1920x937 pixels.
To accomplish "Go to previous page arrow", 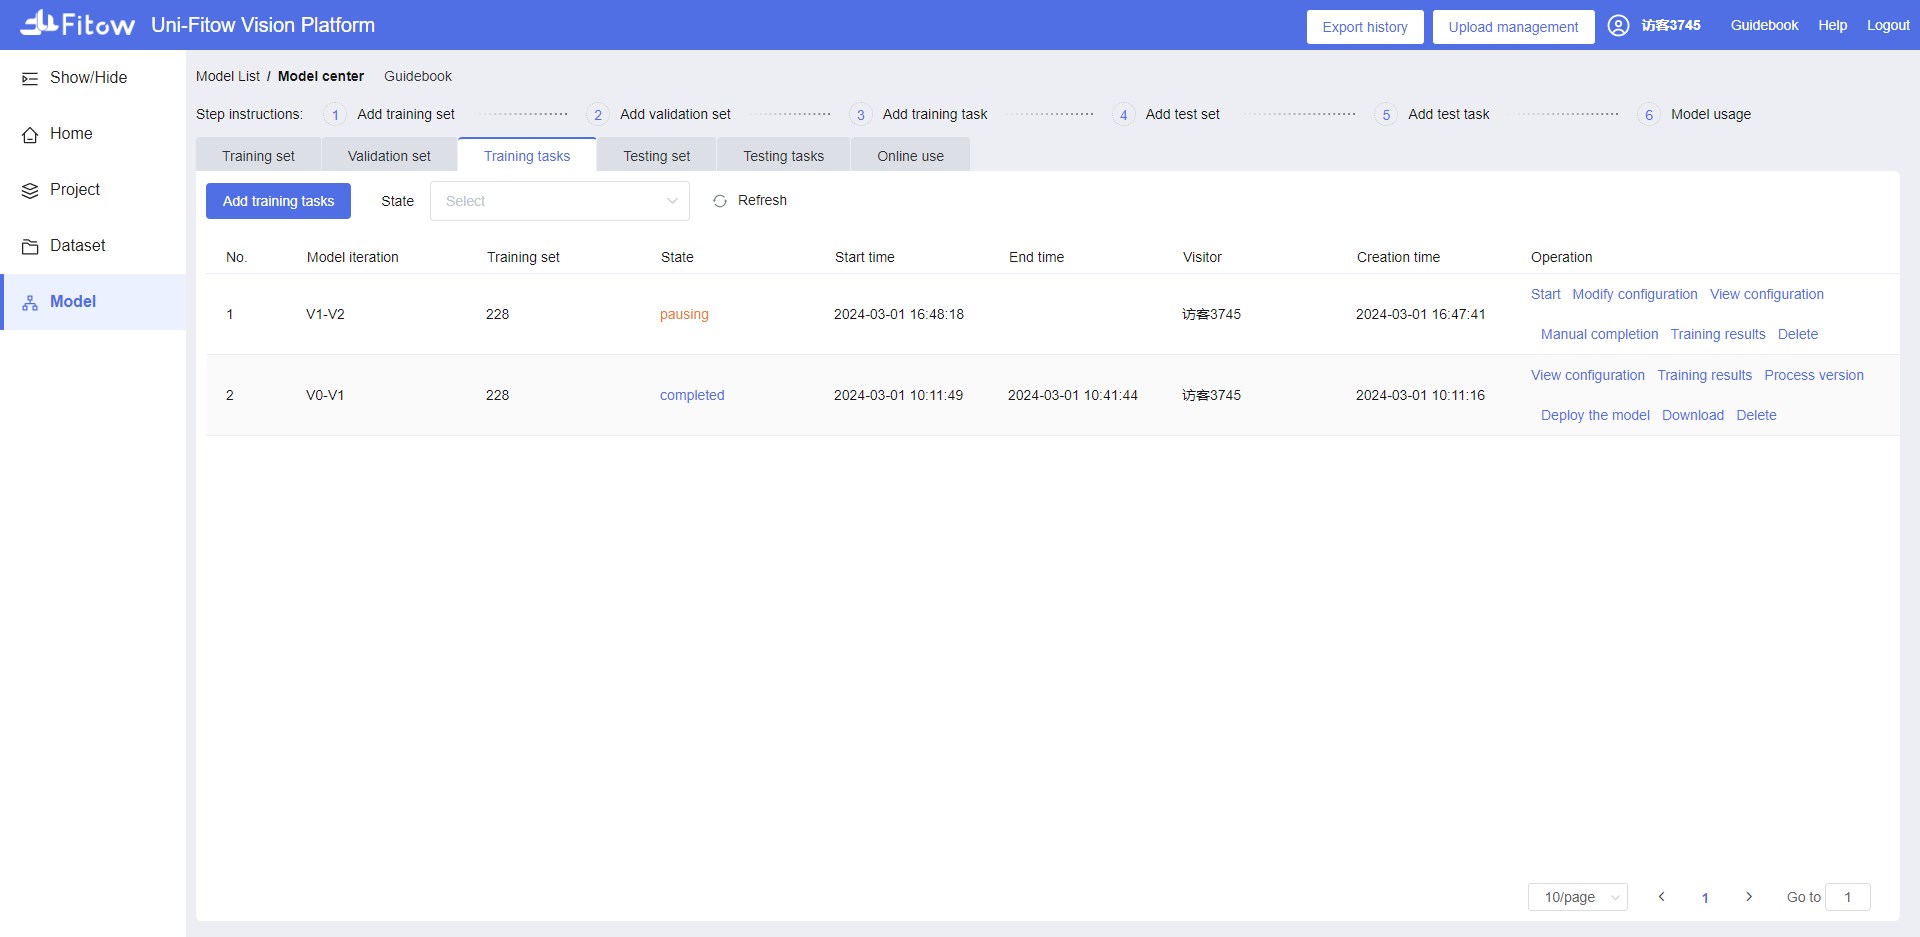I will 1661,897.
